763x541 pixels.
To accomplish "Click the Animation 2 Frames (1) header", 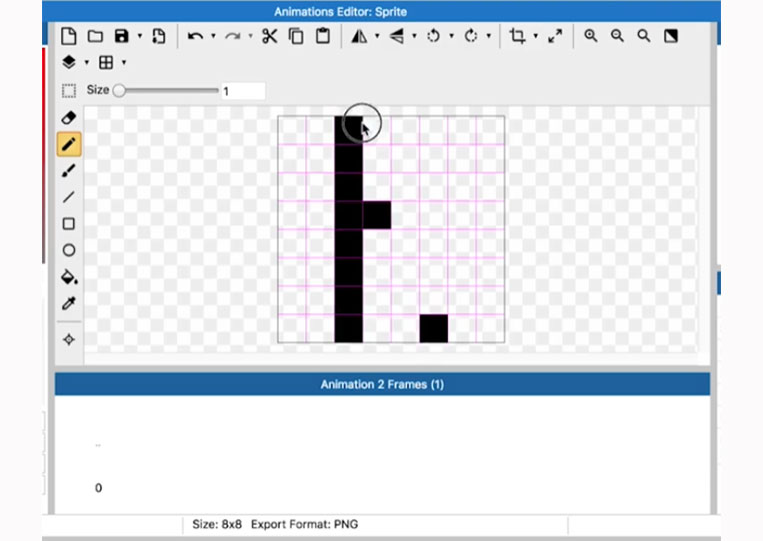I will pos(382,384).
